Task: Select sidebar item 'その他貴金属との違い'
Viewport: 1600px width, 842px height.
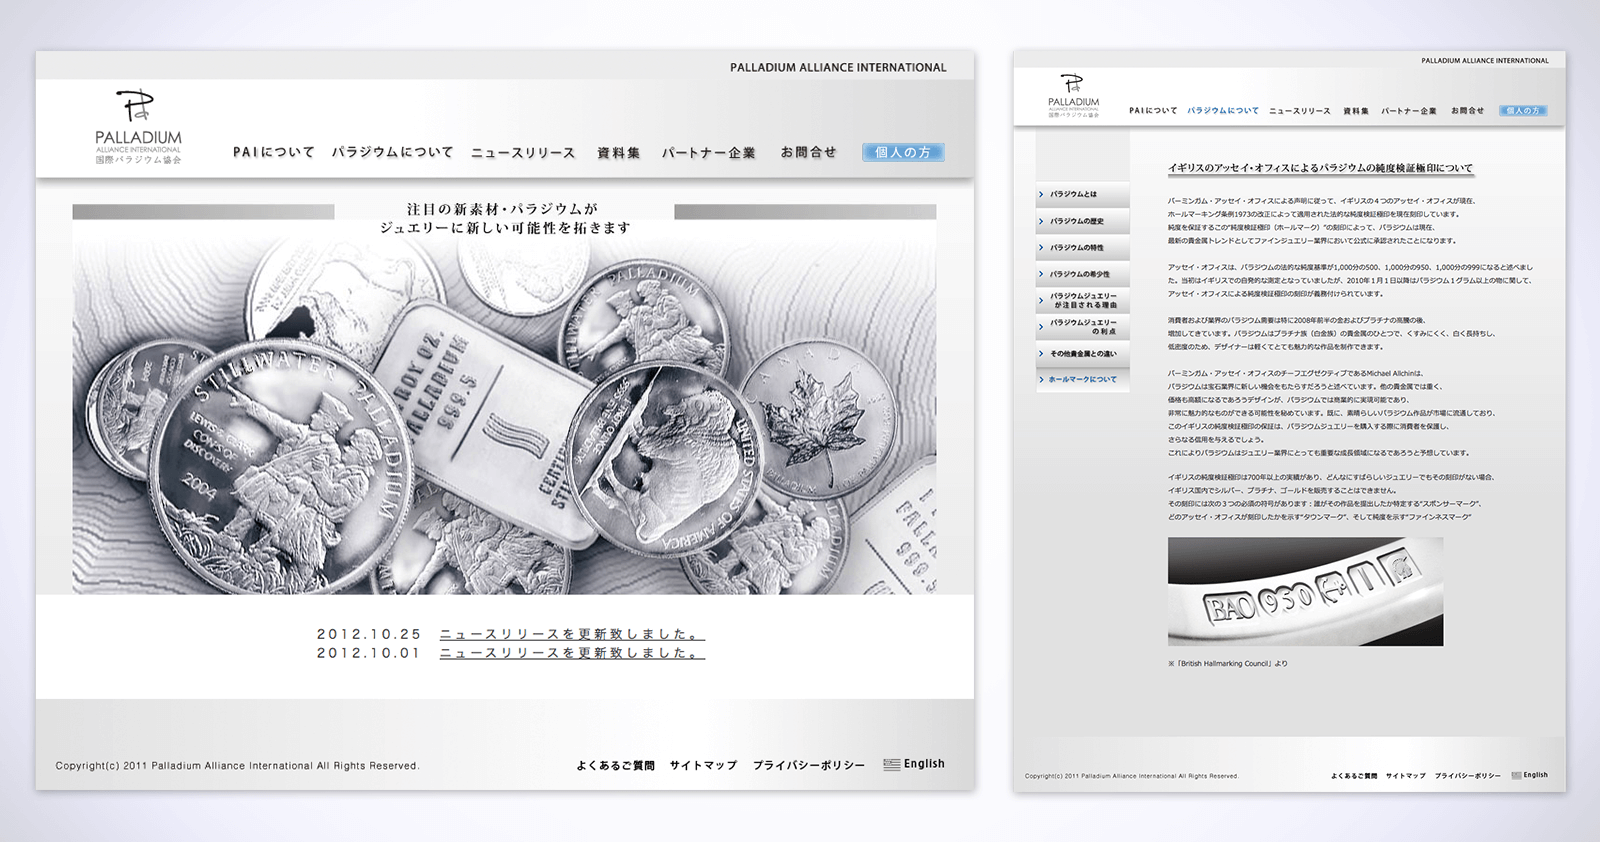Action: tap(1083, 354)
